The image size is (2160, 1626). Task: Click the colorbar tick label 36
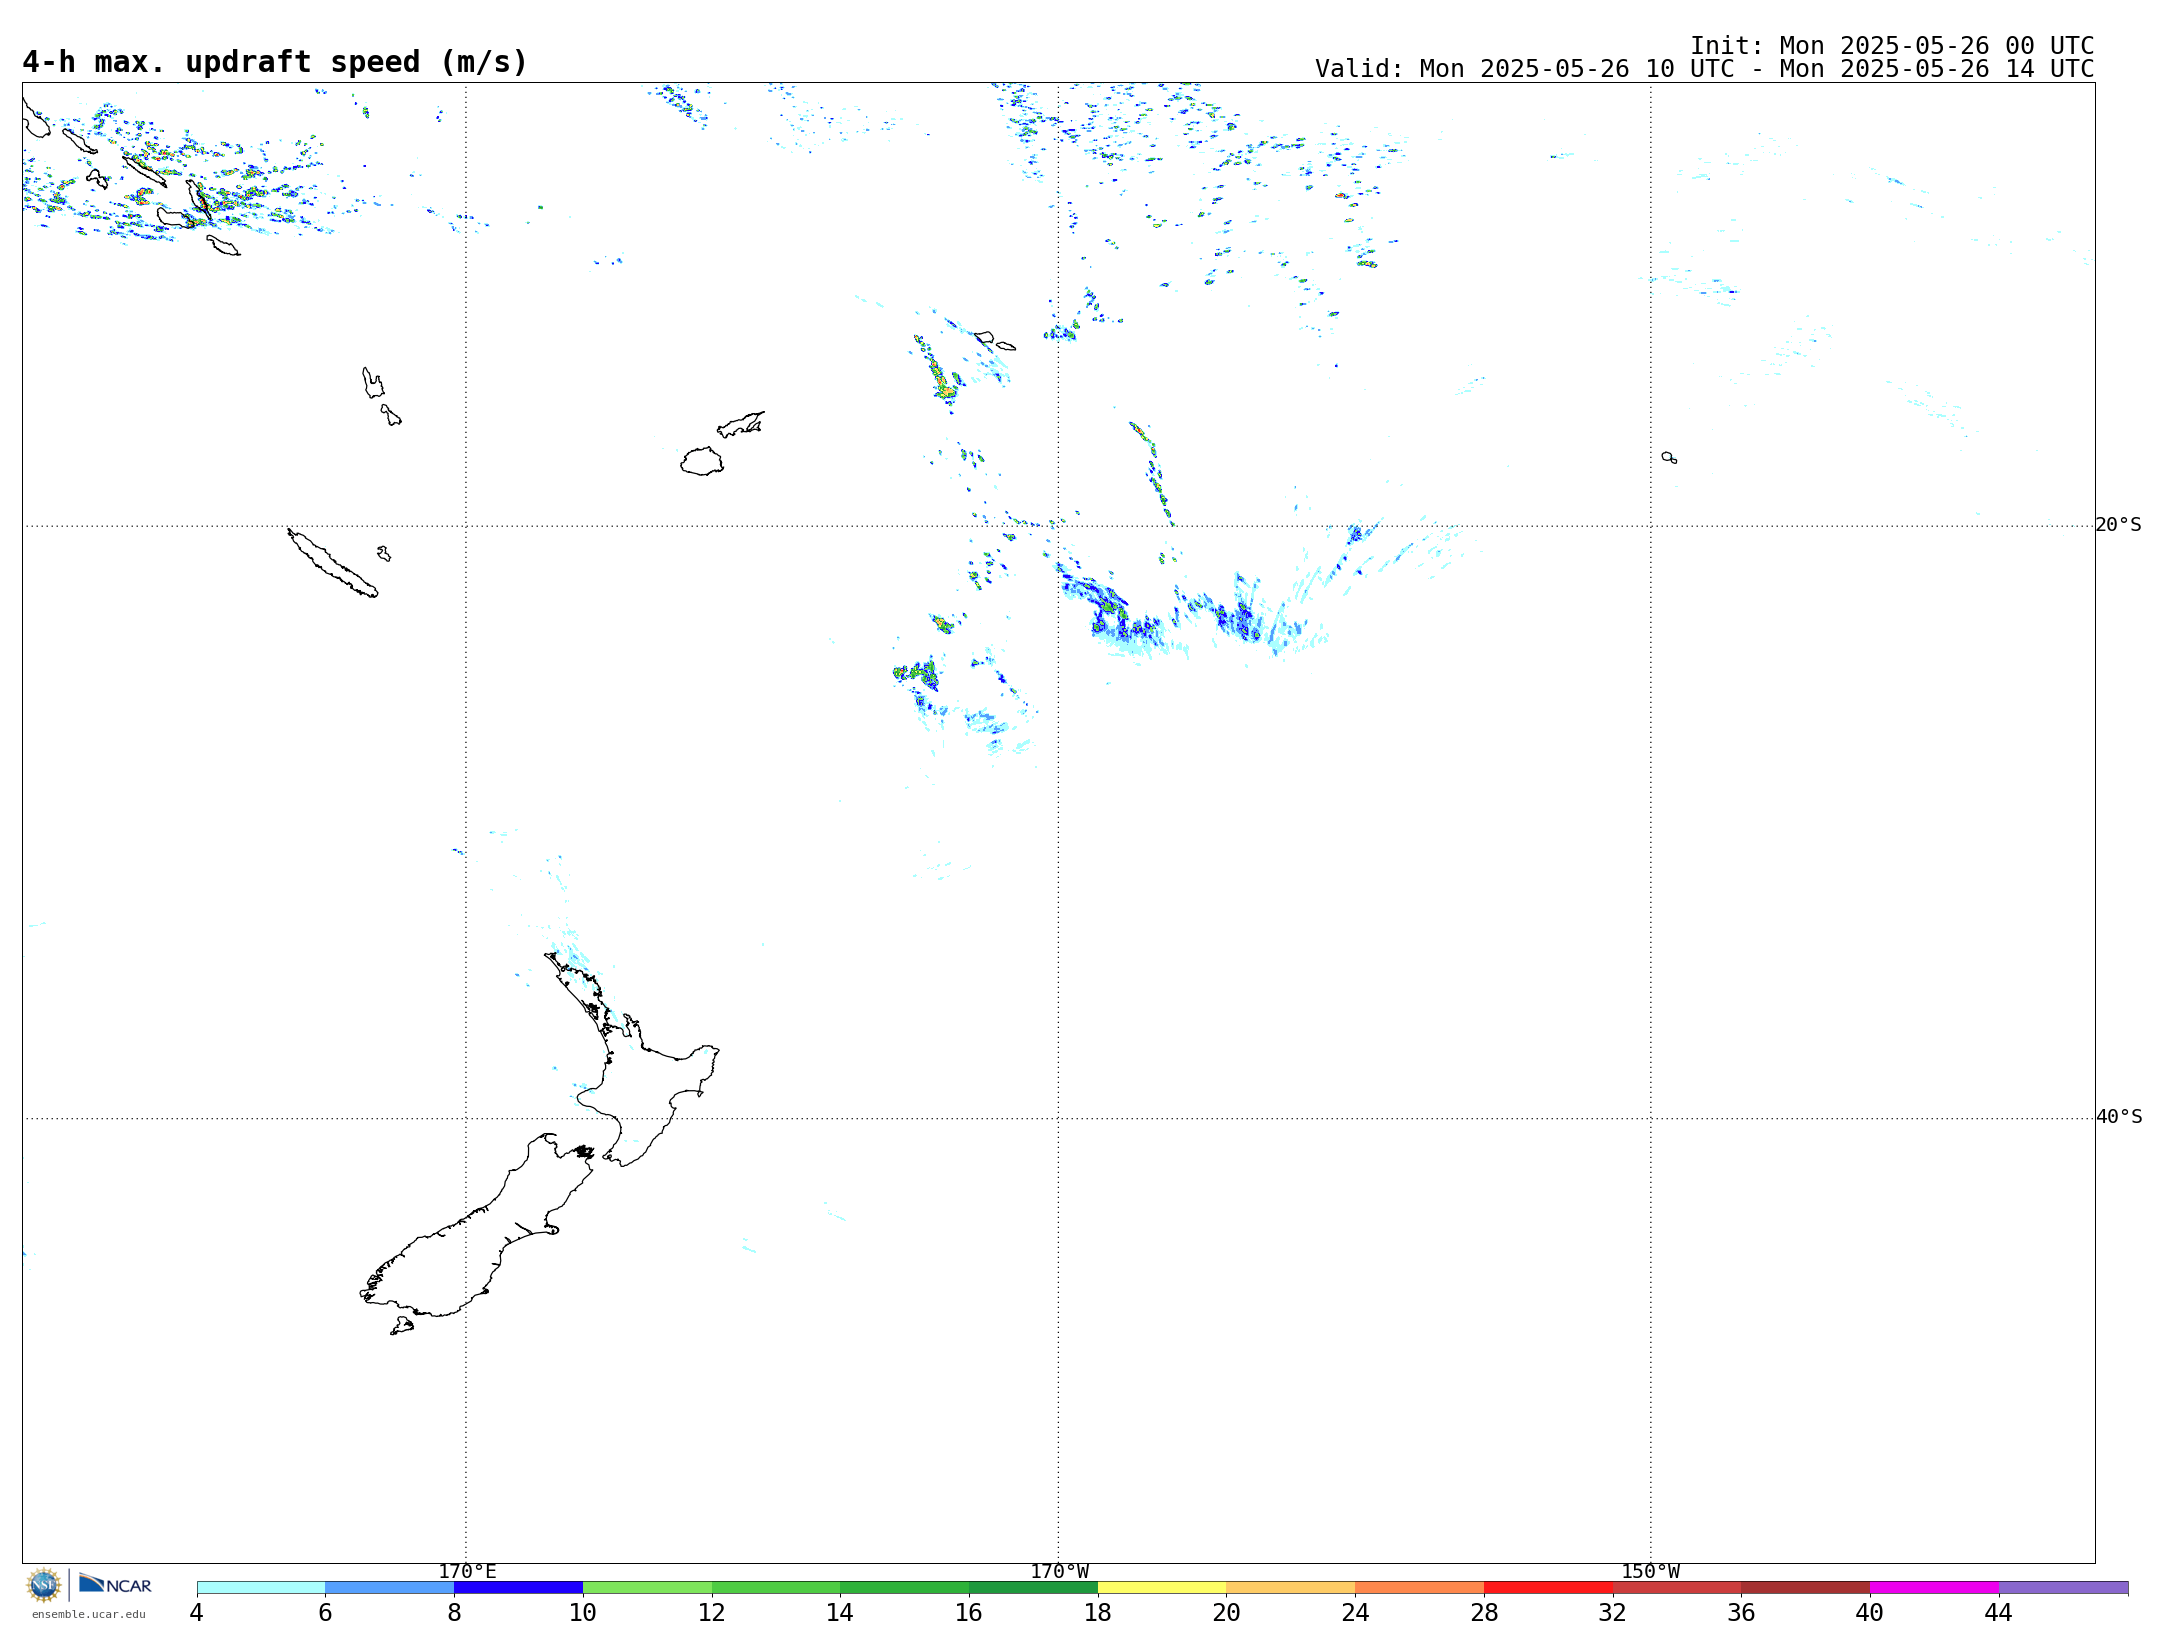tap(1742, 1612)
